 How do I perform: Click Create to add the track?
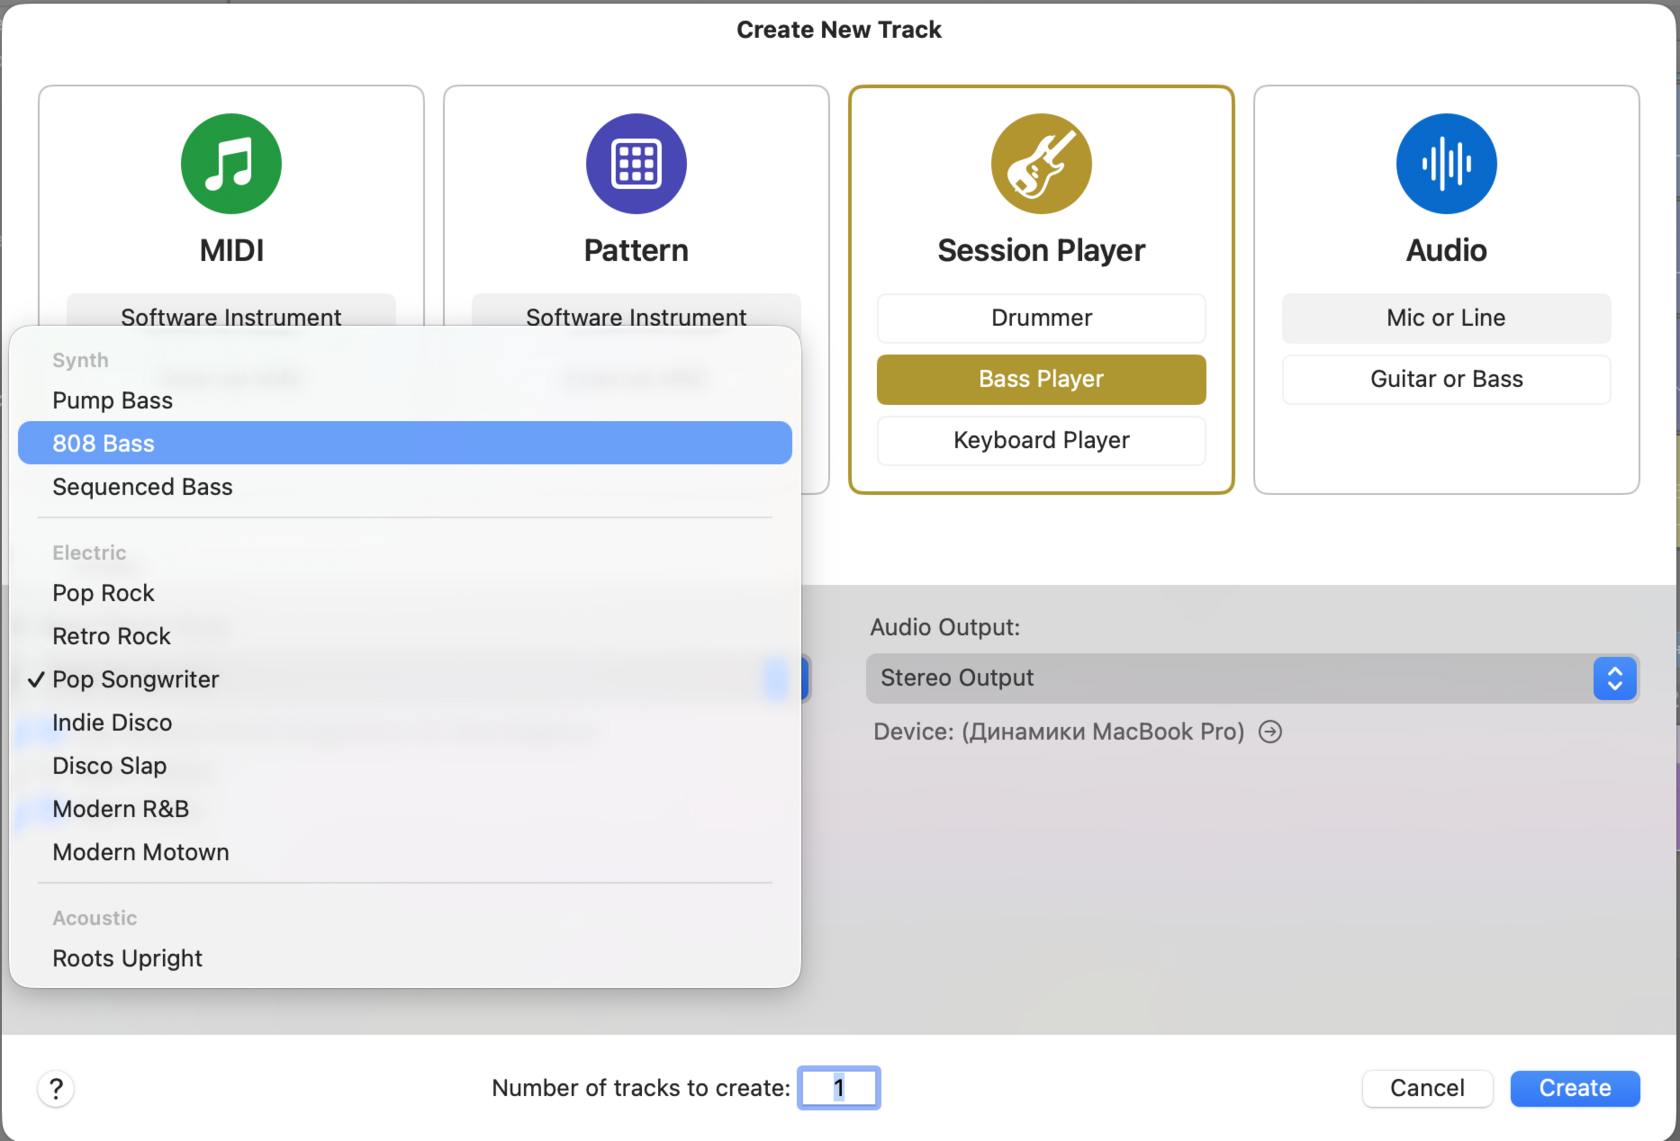pyautogui.click(x=1575, y=1088)
